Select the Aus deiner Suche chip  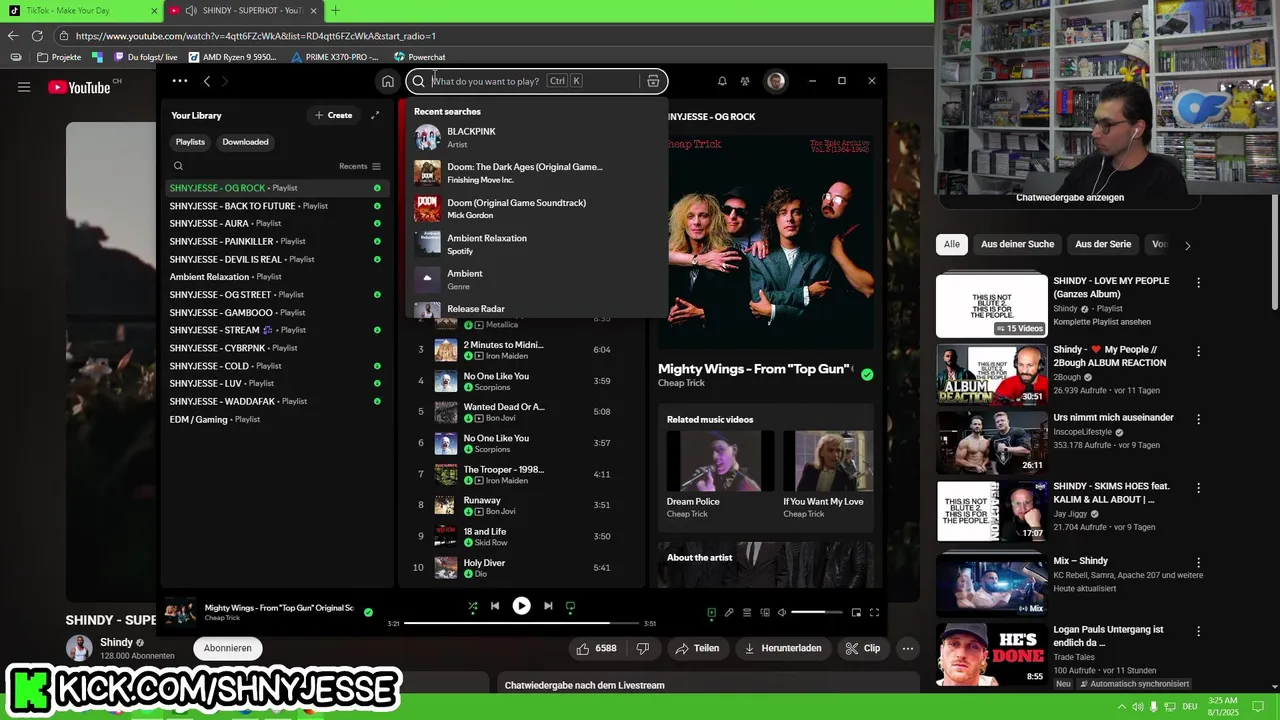[x=1017, y=244]
